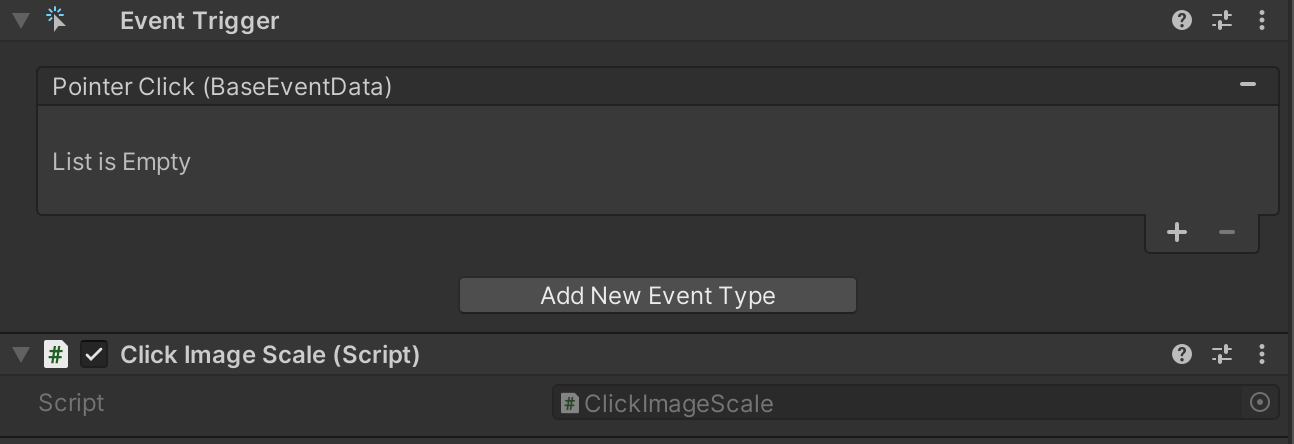This screenshot has width=1294, height=444.
Task: Open Event Trigger preset selector icon
Action: pyautogui.click(x=1222, y=21)
